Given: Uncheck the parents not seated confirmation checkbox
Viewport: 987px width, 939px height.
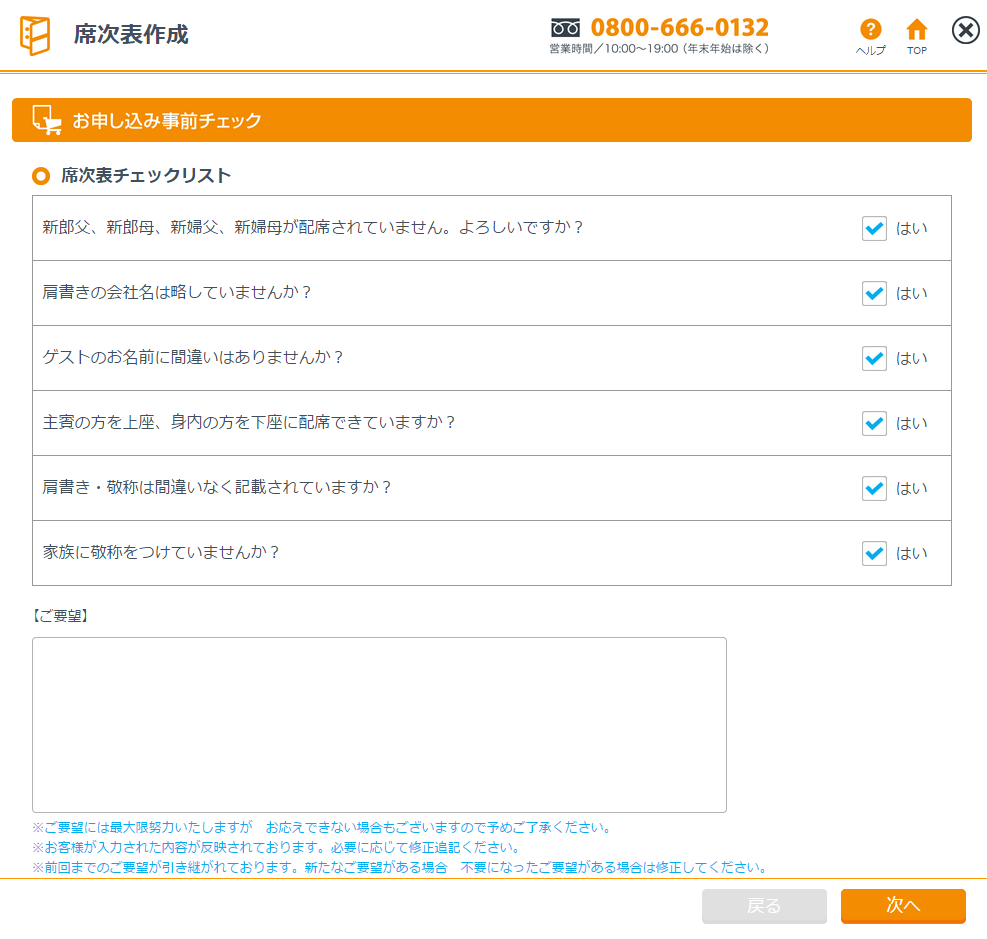Looking at the screenshot, I should (874, 228).
